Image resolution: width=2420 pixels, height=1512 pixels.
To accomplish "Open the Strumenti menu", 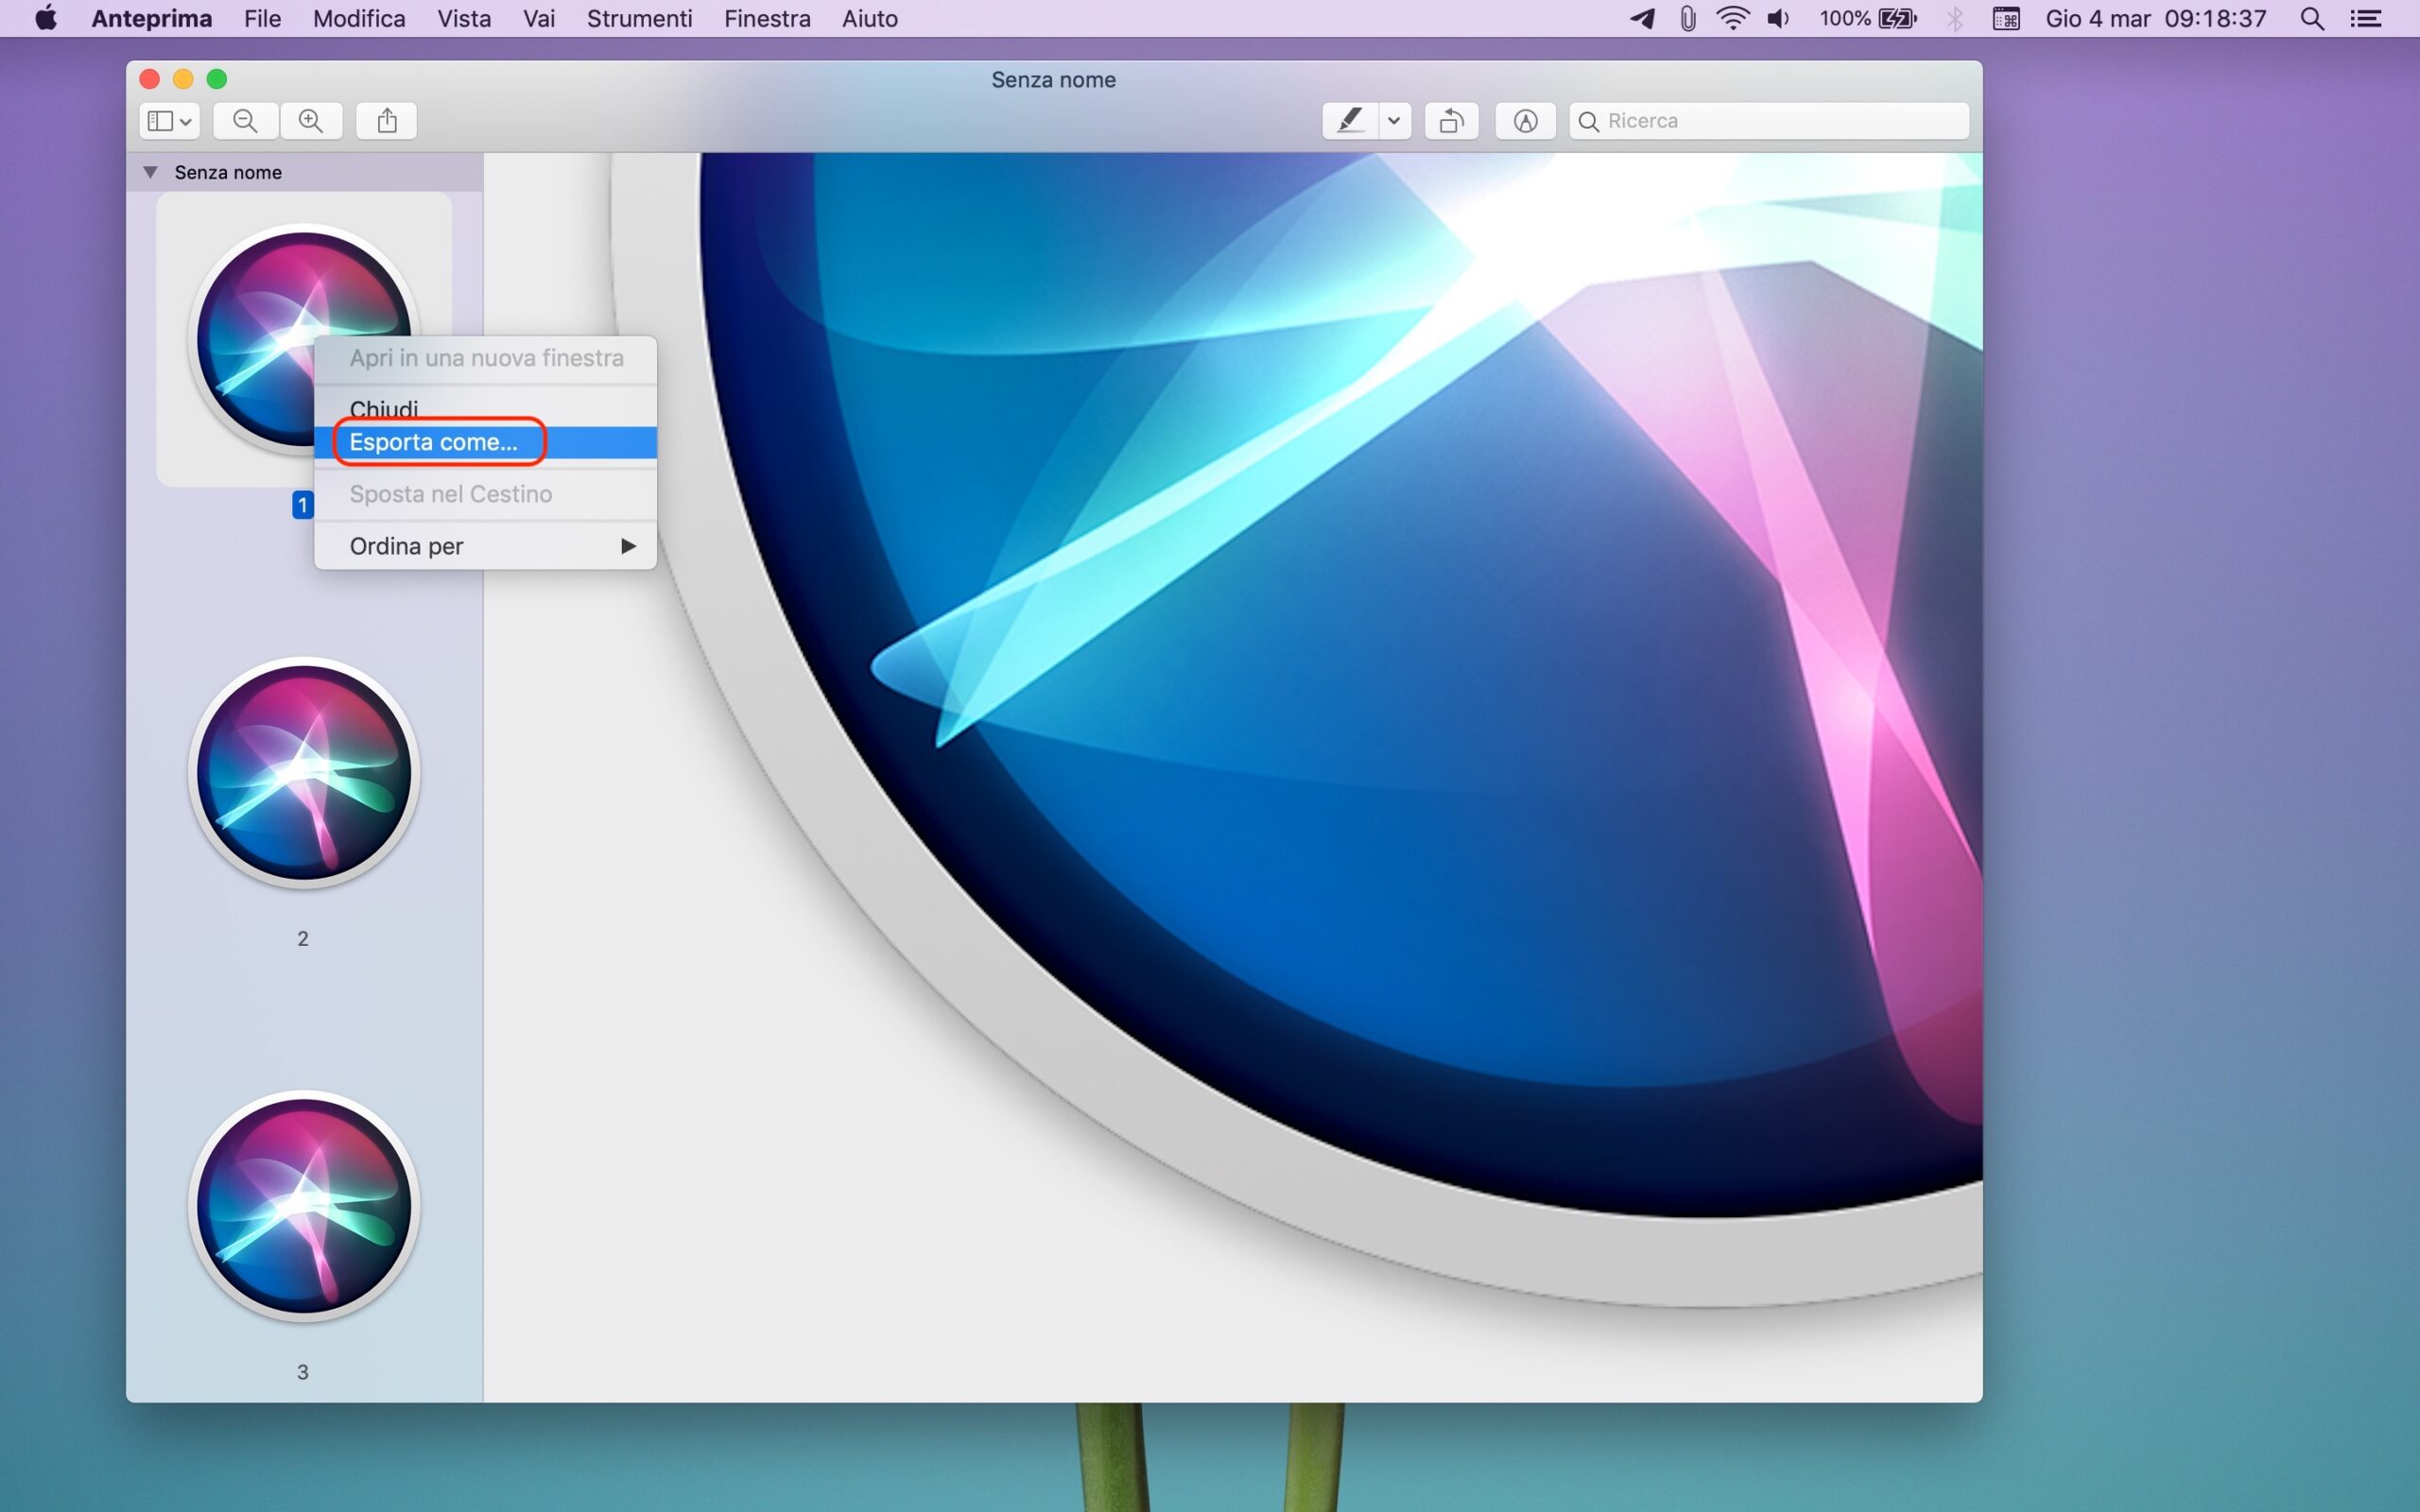I will 639,19.
